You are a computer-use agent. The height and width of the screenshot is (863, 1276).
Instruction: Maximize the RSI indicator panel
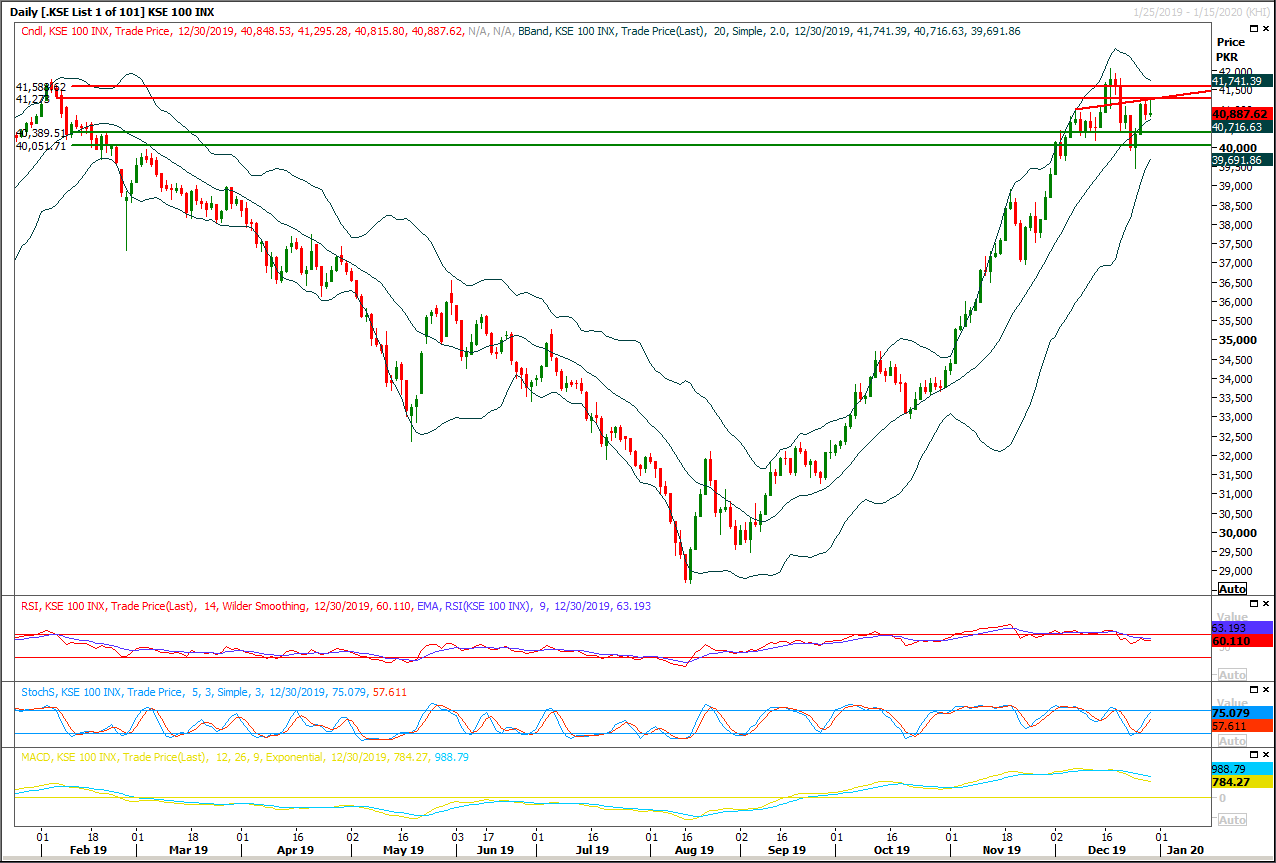[1253, 602]
